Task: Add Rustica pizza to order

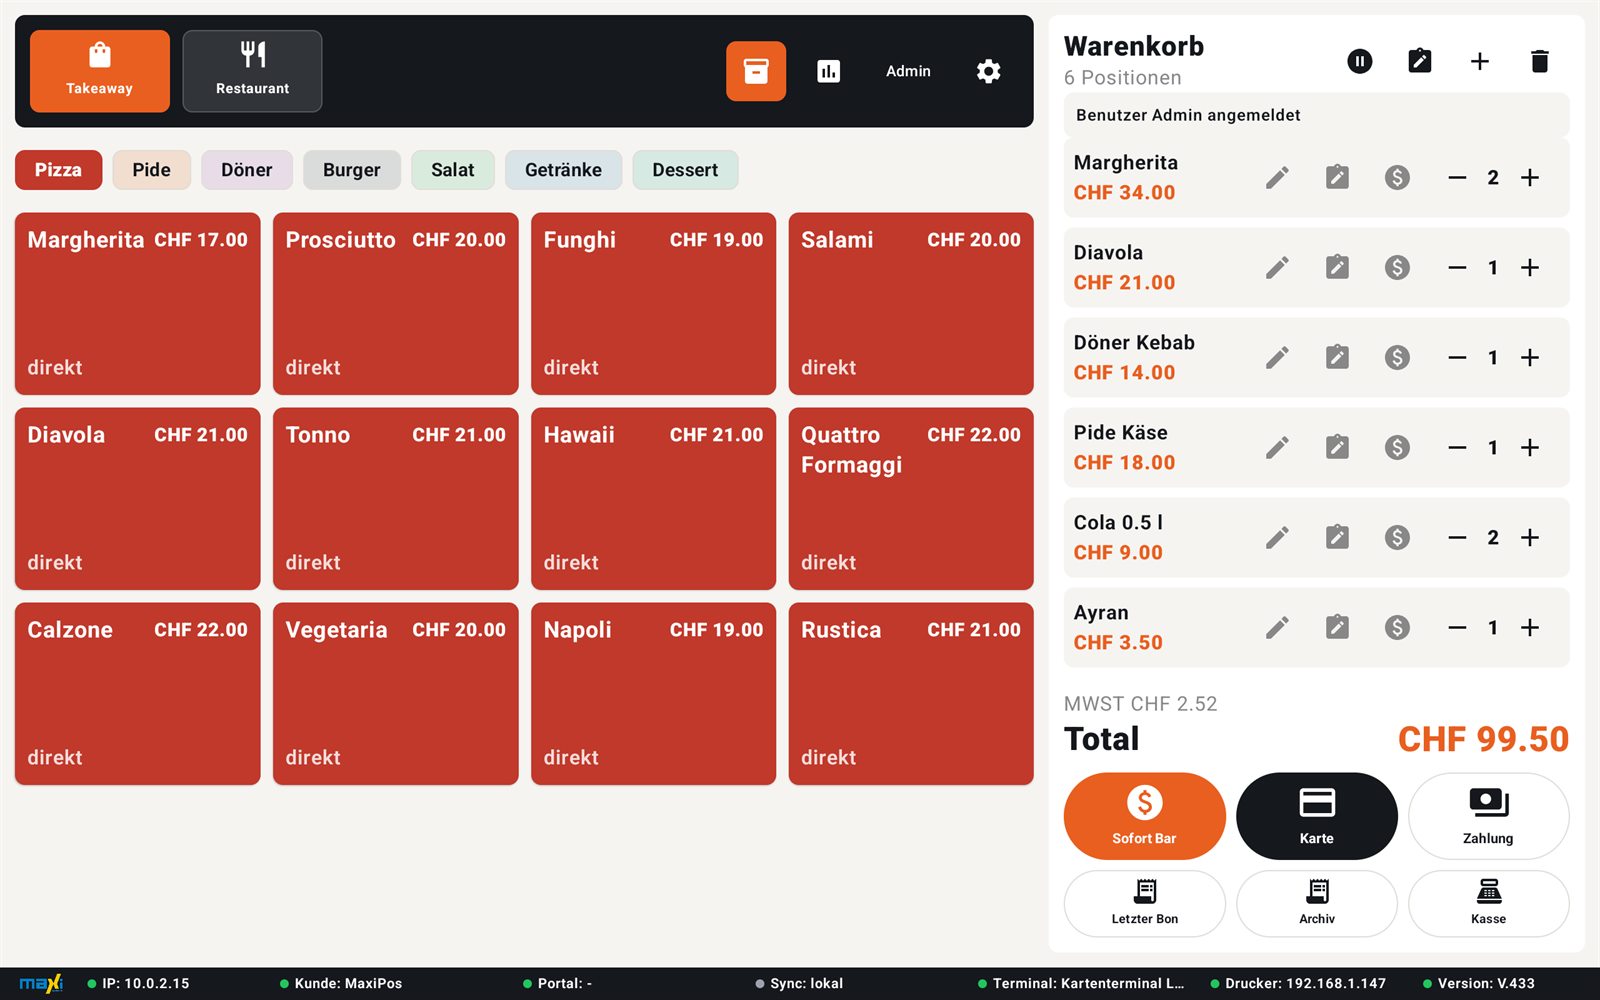Action: coord(911,693)
